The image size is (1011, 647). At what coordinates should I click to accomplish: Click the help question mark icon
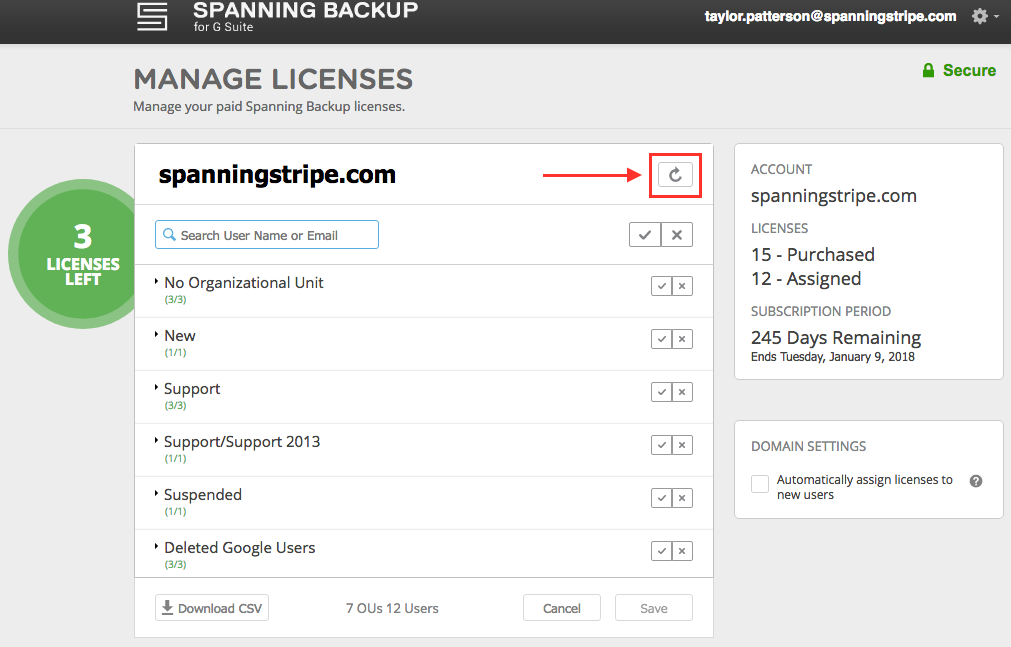(x=976, y=481)
